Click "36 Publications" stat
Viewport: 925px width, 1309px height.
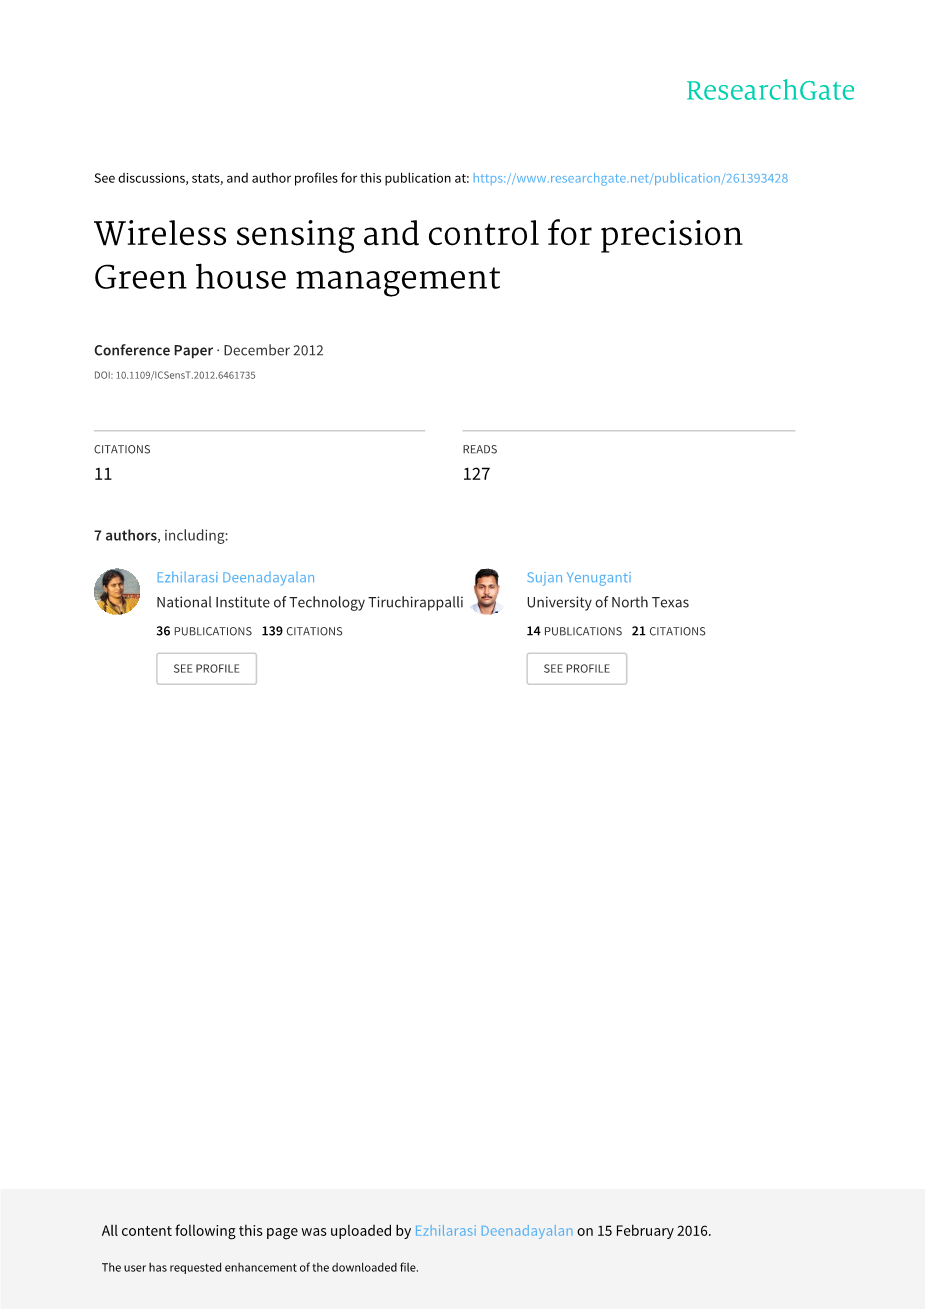pos(204,631)
